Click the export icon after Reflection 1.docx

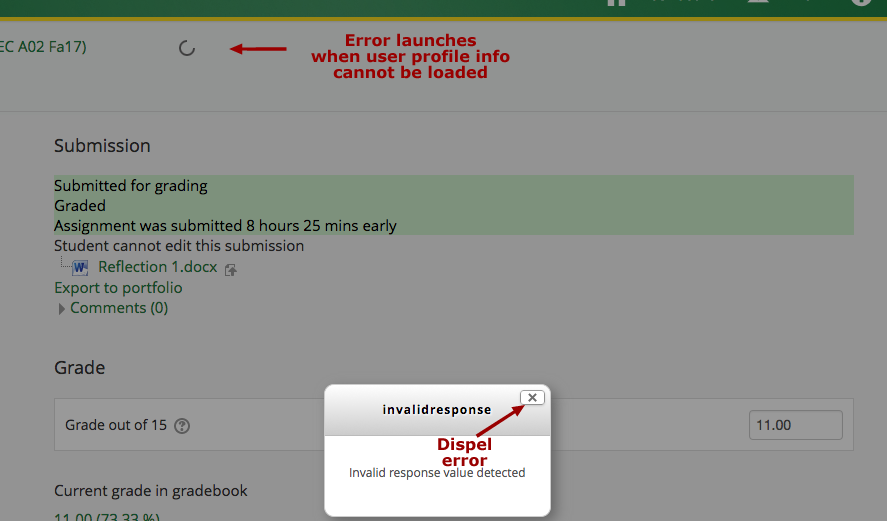231,269
